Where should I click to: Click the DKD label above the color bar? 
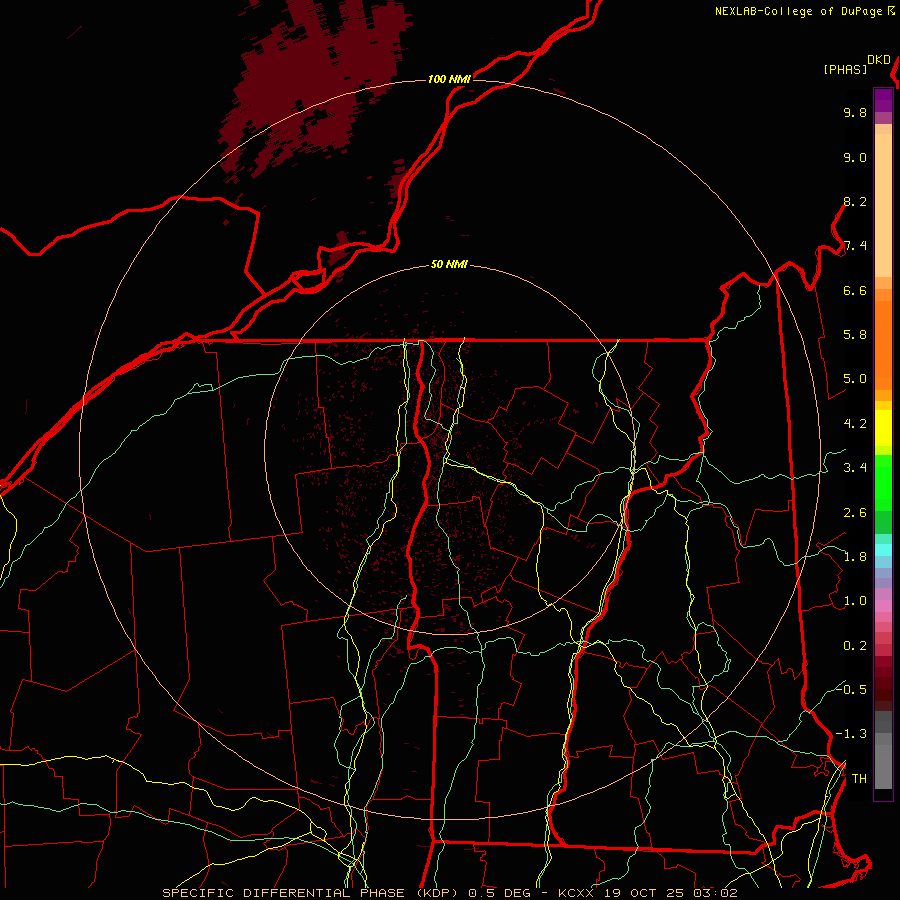click(879, 60)
